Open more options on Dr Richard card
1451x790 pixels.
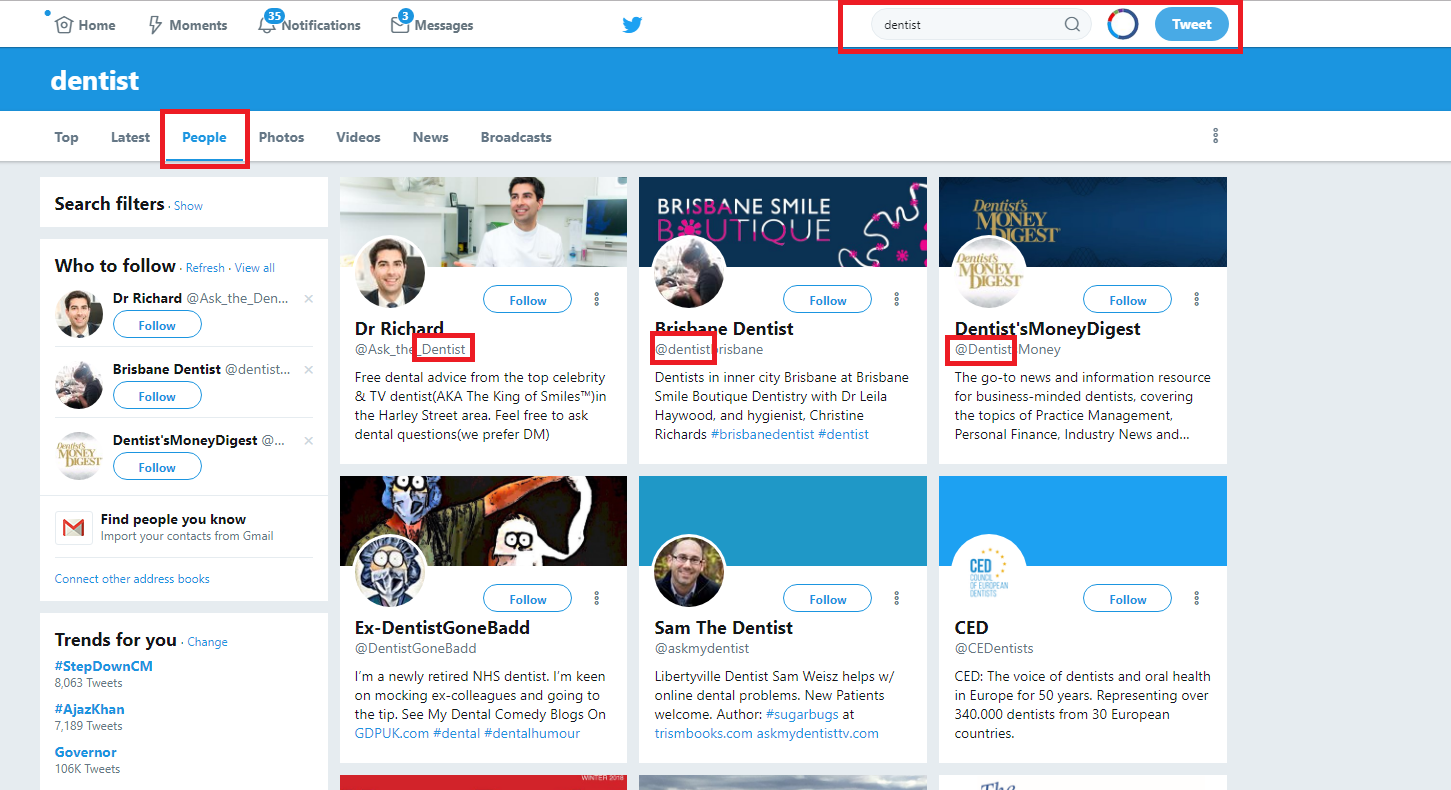pos(596,299)
